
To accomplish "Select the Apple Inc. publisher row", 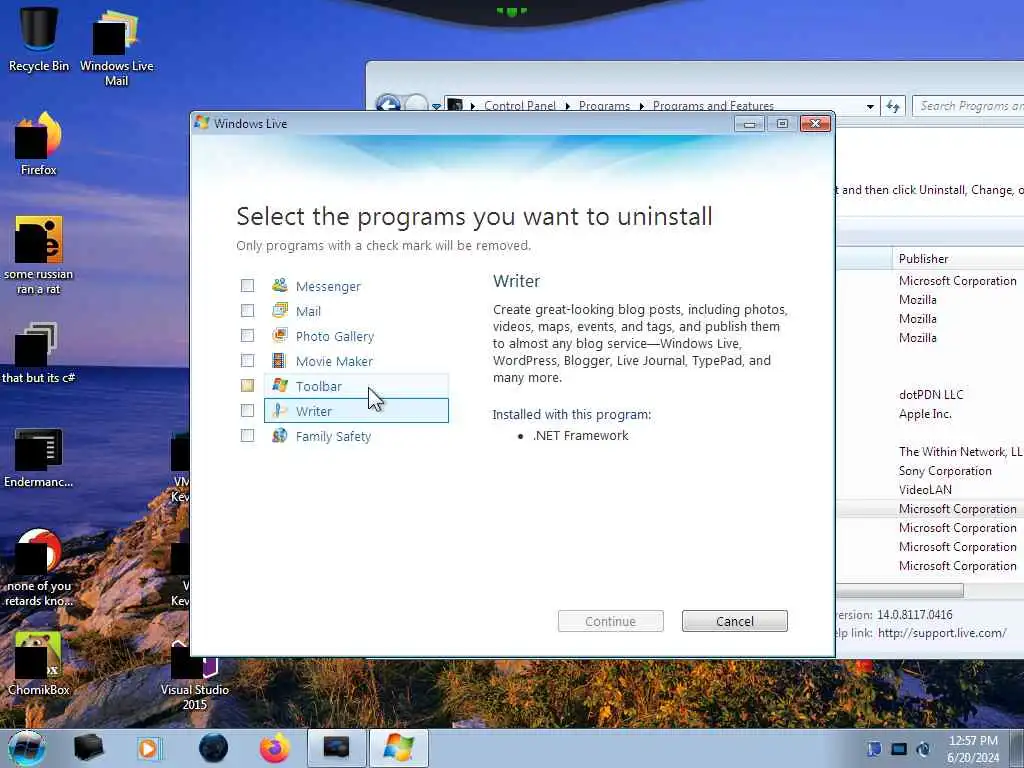I will tap(925, 414).
